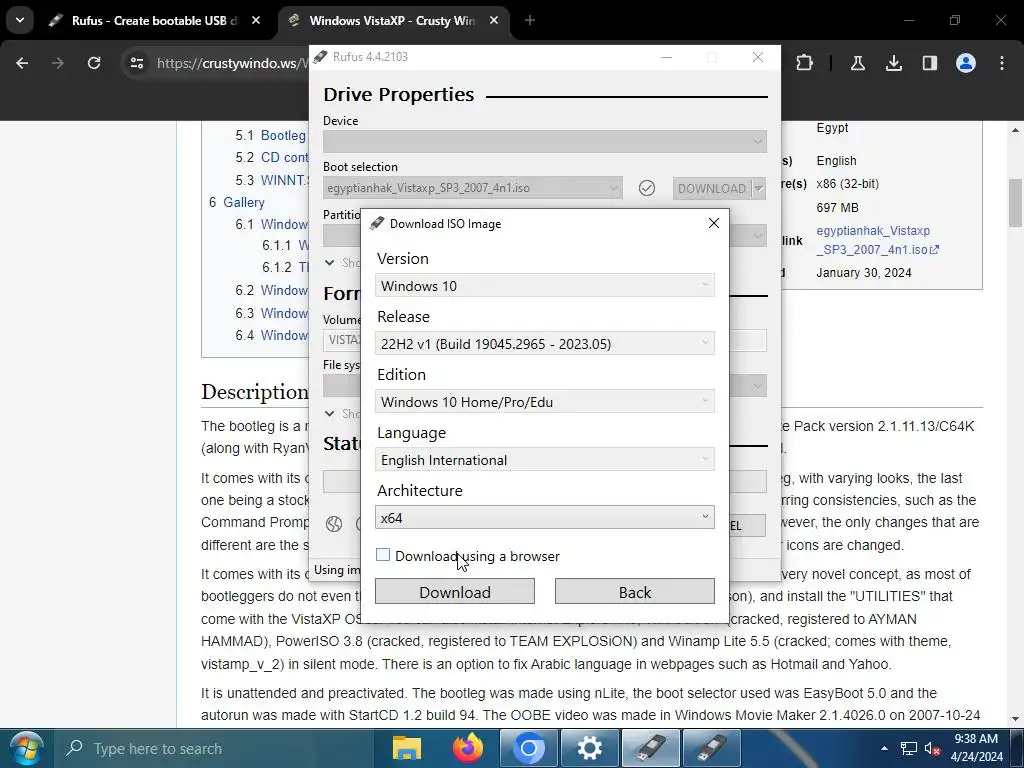Go back in the browser

pyautogui.click(x=22, y=63)
